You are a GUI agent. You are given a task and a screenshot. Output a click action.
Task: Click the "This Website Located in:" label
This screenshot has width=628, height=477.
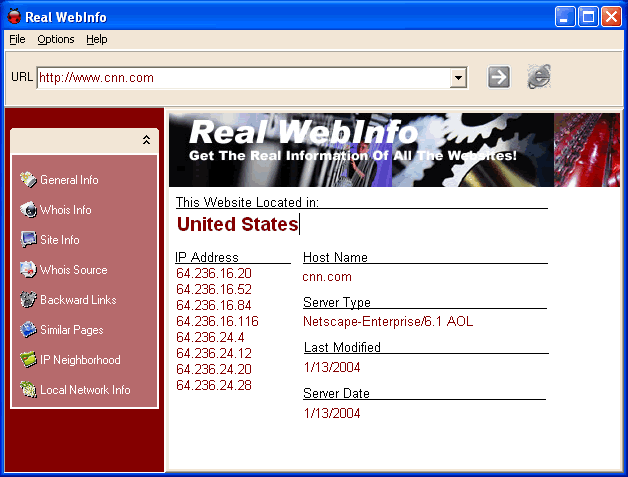coord(247,202)
